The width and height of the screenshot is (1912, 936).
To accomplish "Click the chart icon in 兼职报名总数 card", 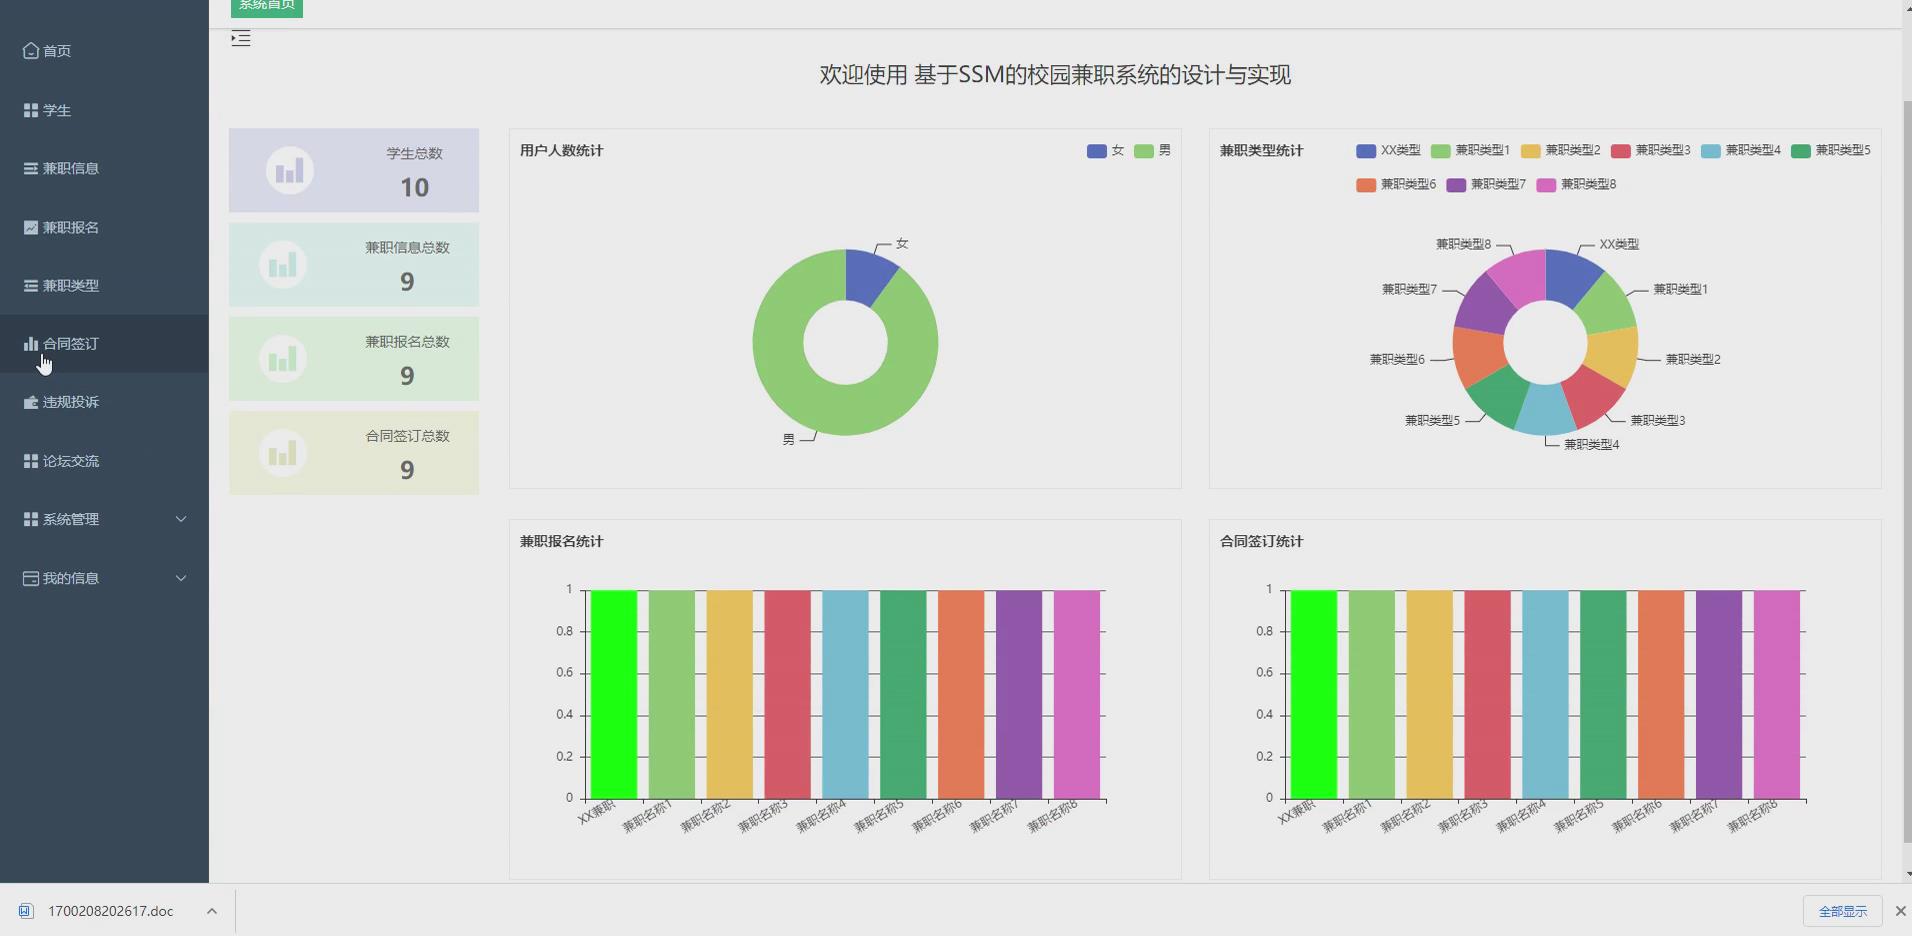I will (x=283, y=359).
